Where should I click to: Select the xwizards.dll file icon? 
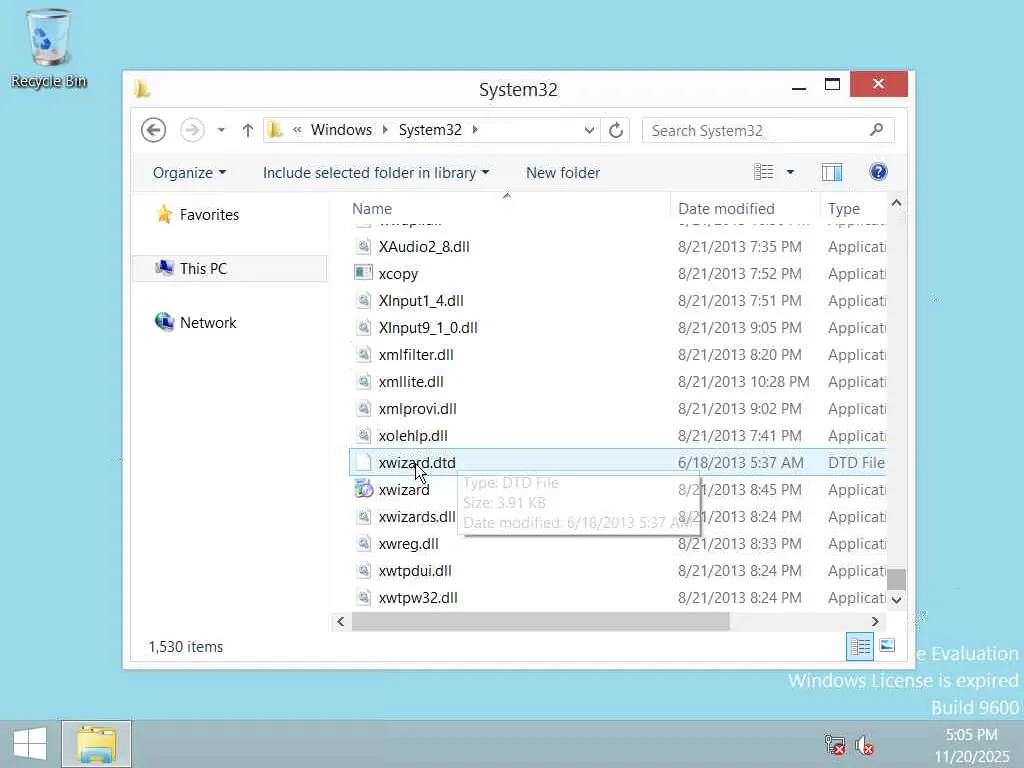coord(363,516)
